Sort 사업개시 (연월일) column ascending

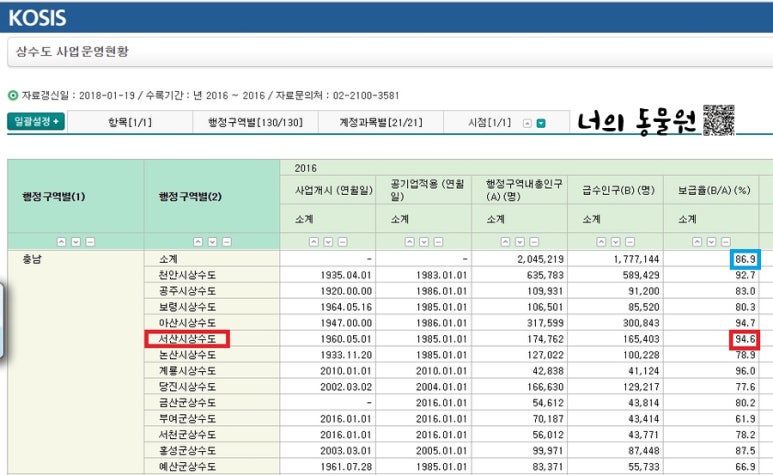(314, 242)
